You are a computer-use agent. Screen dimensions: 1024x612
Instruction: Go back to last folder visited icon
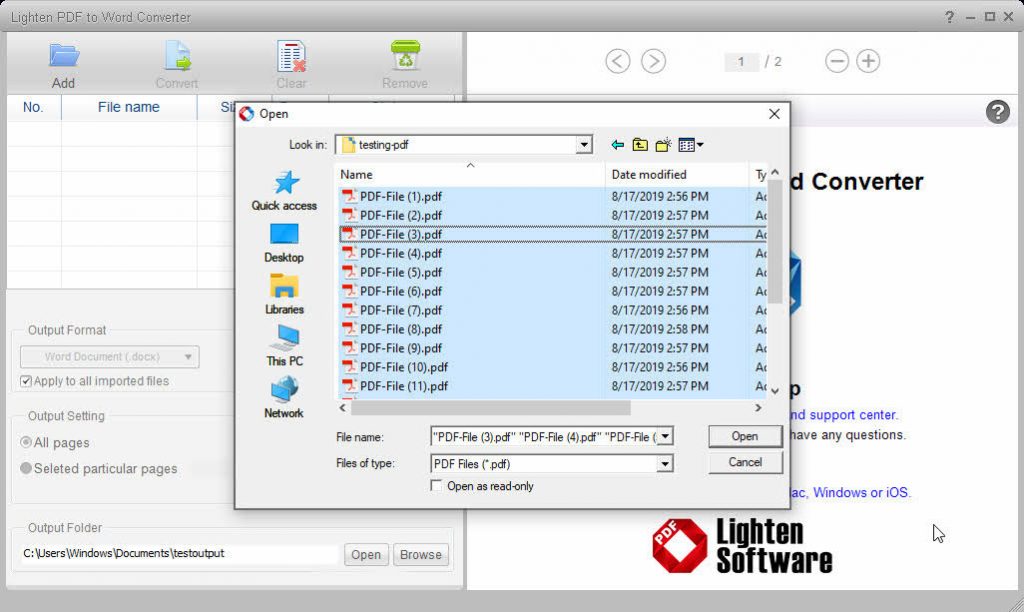pos(617,145)
